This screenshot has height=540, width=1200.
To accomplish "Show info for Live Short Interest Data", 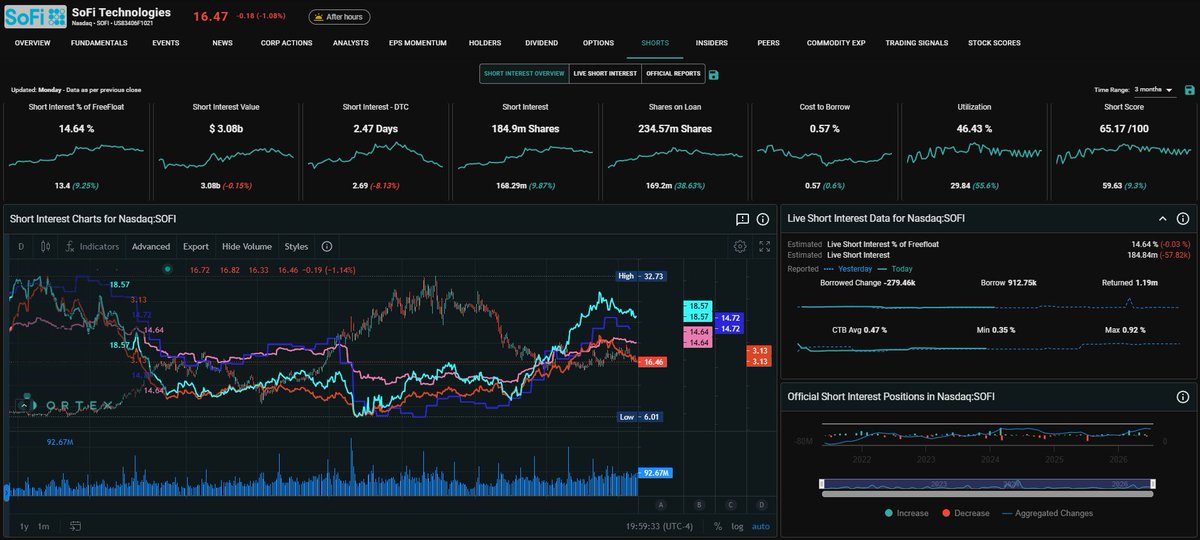I will [1183, 218].
